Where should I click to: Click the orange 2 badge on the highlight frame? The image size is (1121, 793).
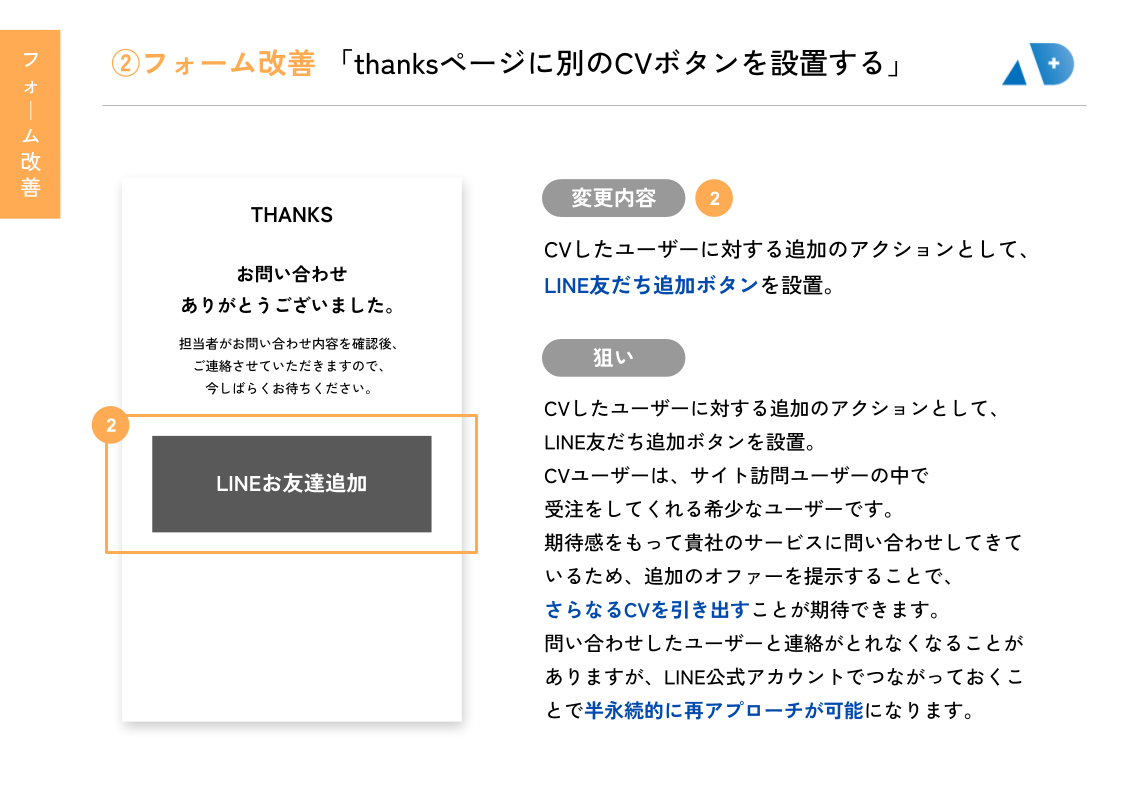(x=111, y=426)
